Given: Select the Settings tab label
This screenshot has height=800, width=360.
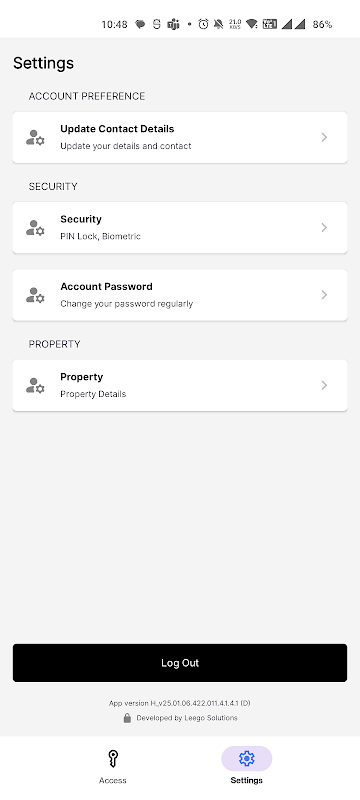Looking at the screenshot, I should click(x=246, y=780).
